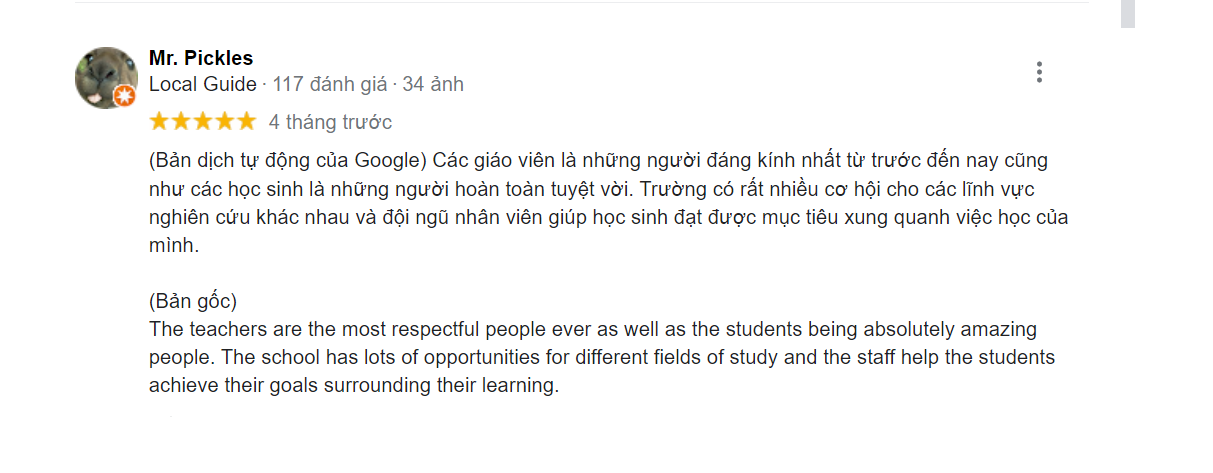Viewport: 1213px width, 473px height.
Task: Click the original English review paragraph
Action: (600, 357)
